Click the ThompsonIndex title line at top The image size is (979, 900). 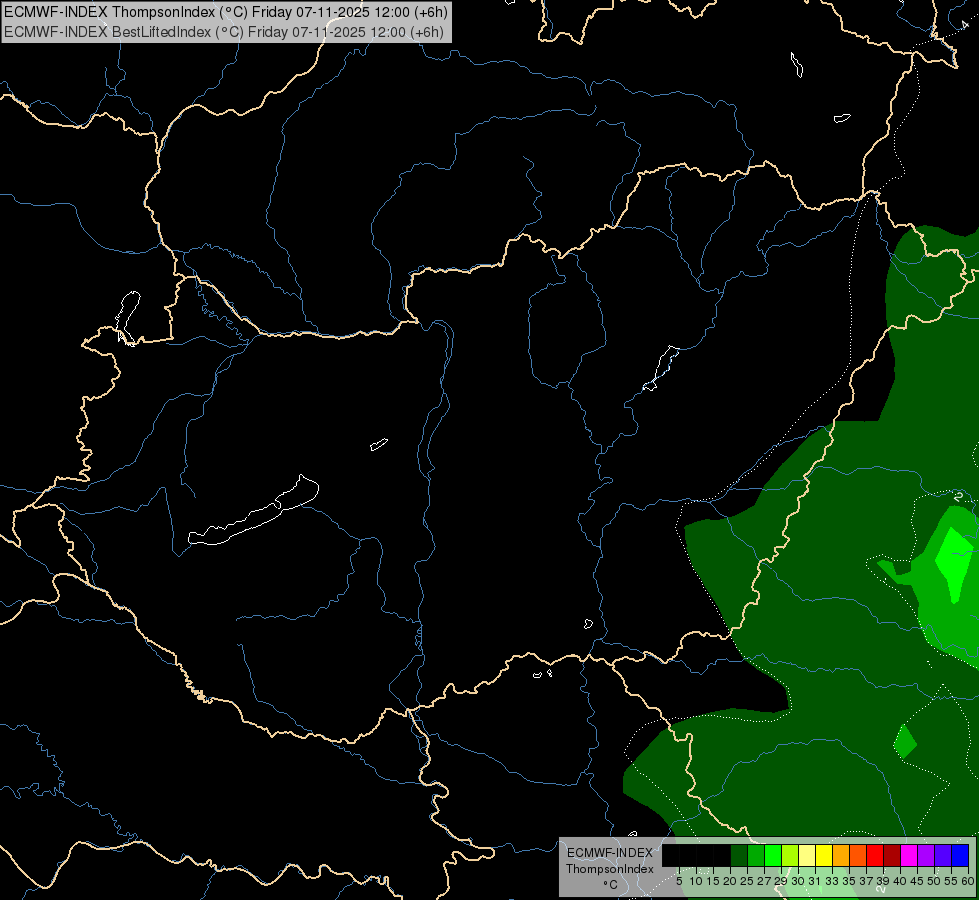pos(225,12)
